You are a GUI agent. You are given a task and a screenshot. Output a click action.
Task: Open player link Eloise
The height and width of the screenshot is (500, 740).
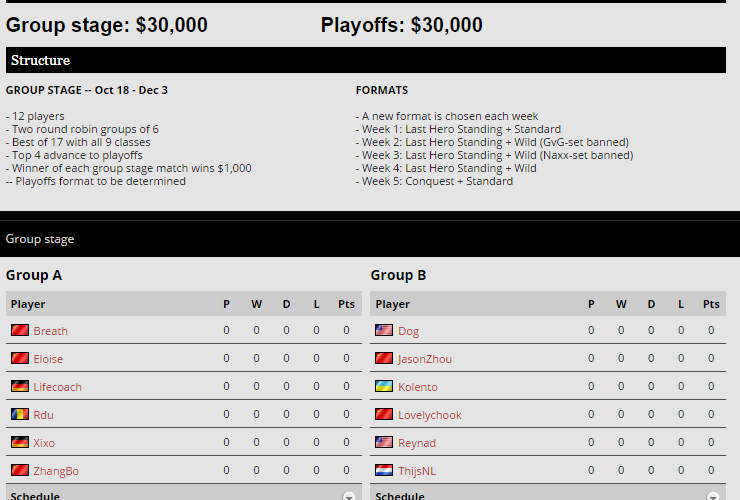48,359
